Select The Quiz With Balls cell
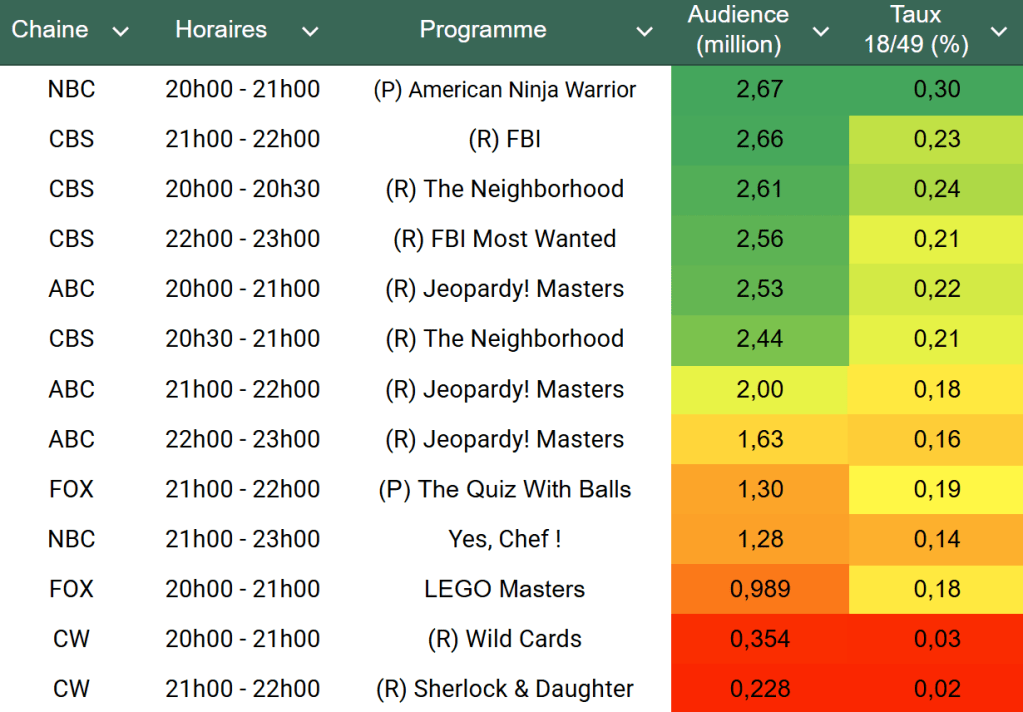The image size is (1023, 712). click(x=505, y=489)
